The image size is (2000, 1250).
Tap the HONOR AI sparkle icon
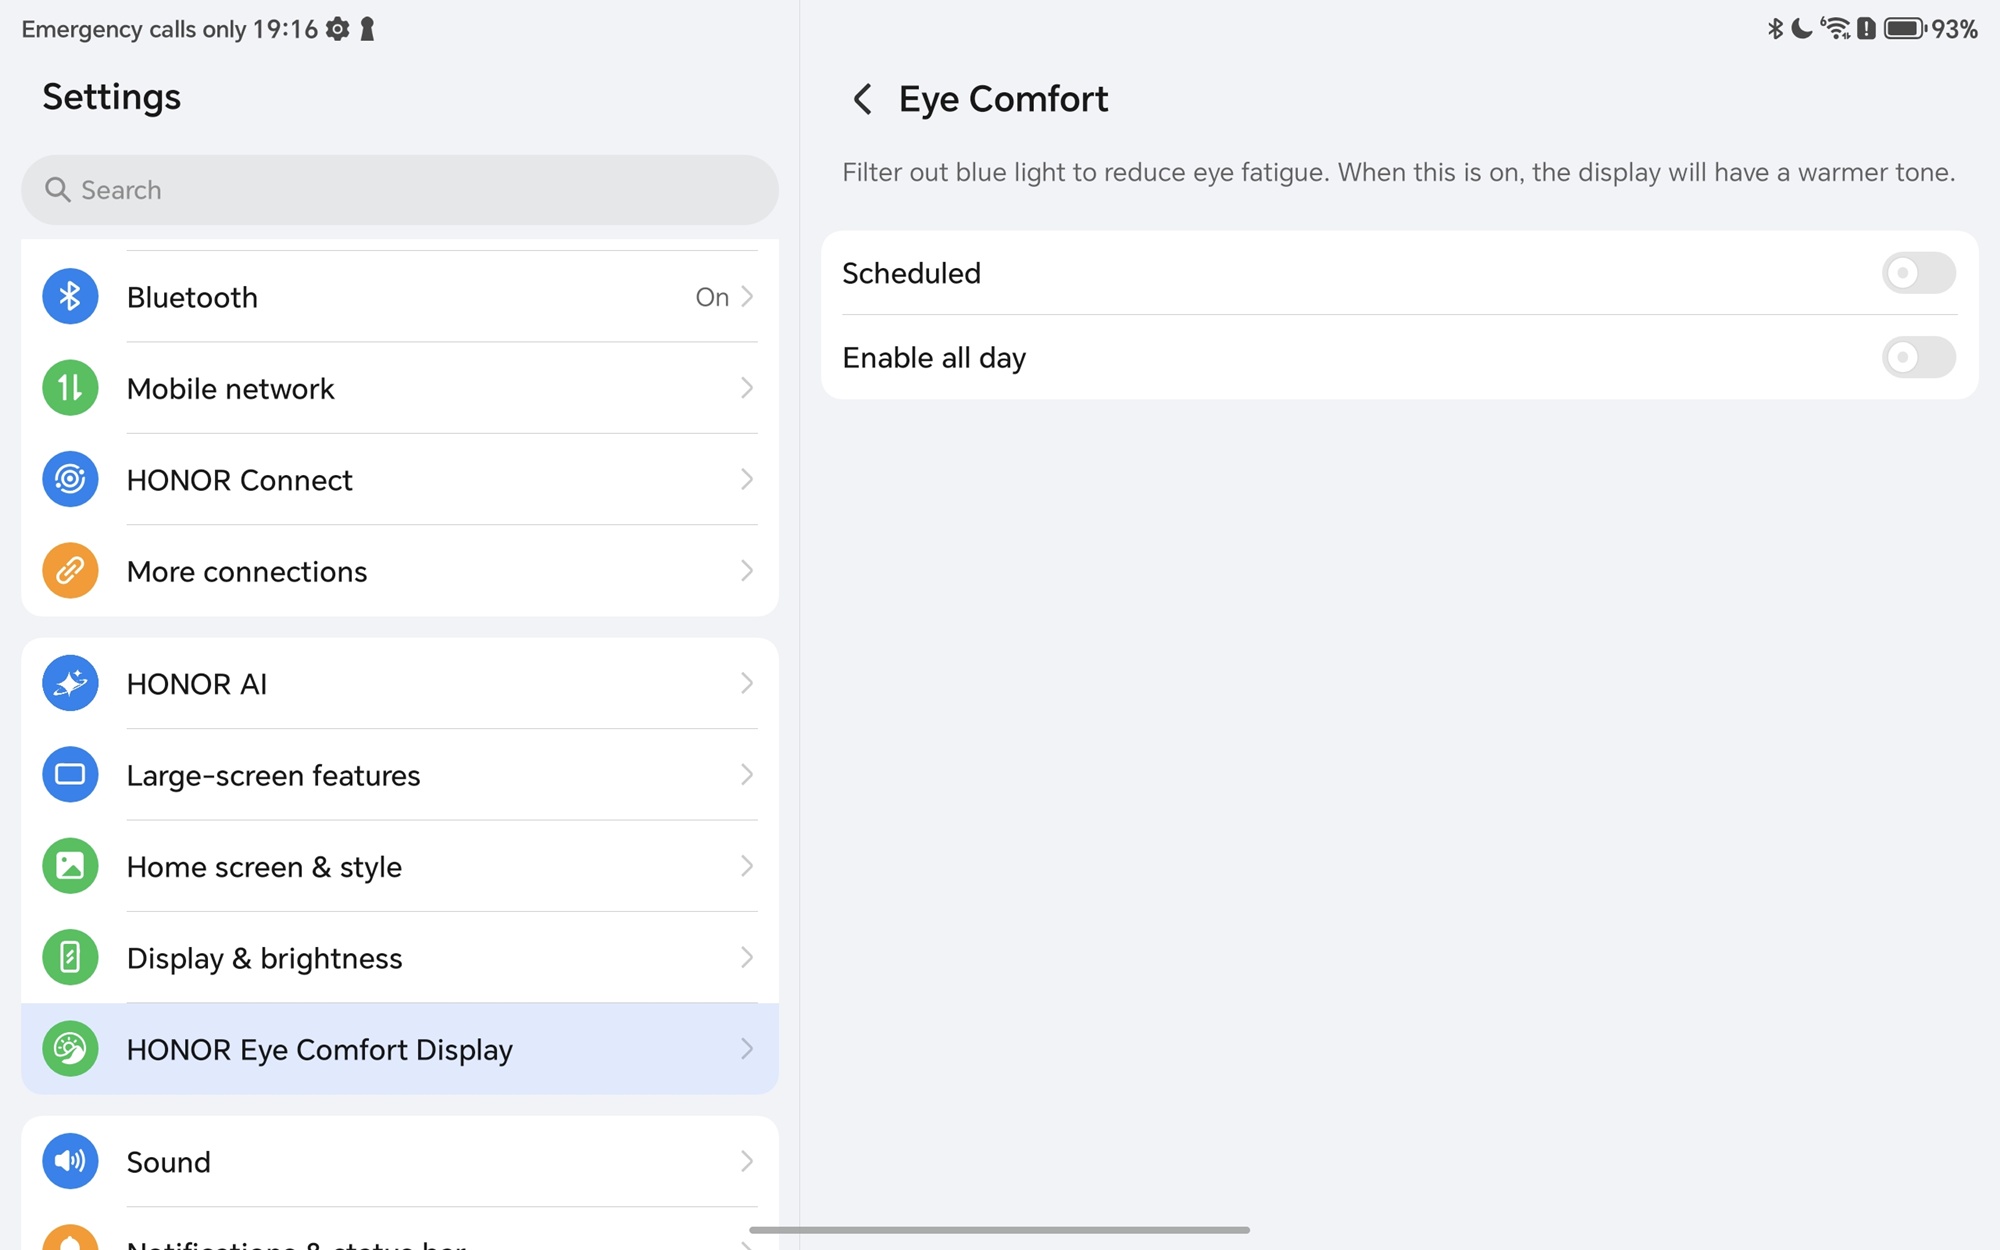70,684
